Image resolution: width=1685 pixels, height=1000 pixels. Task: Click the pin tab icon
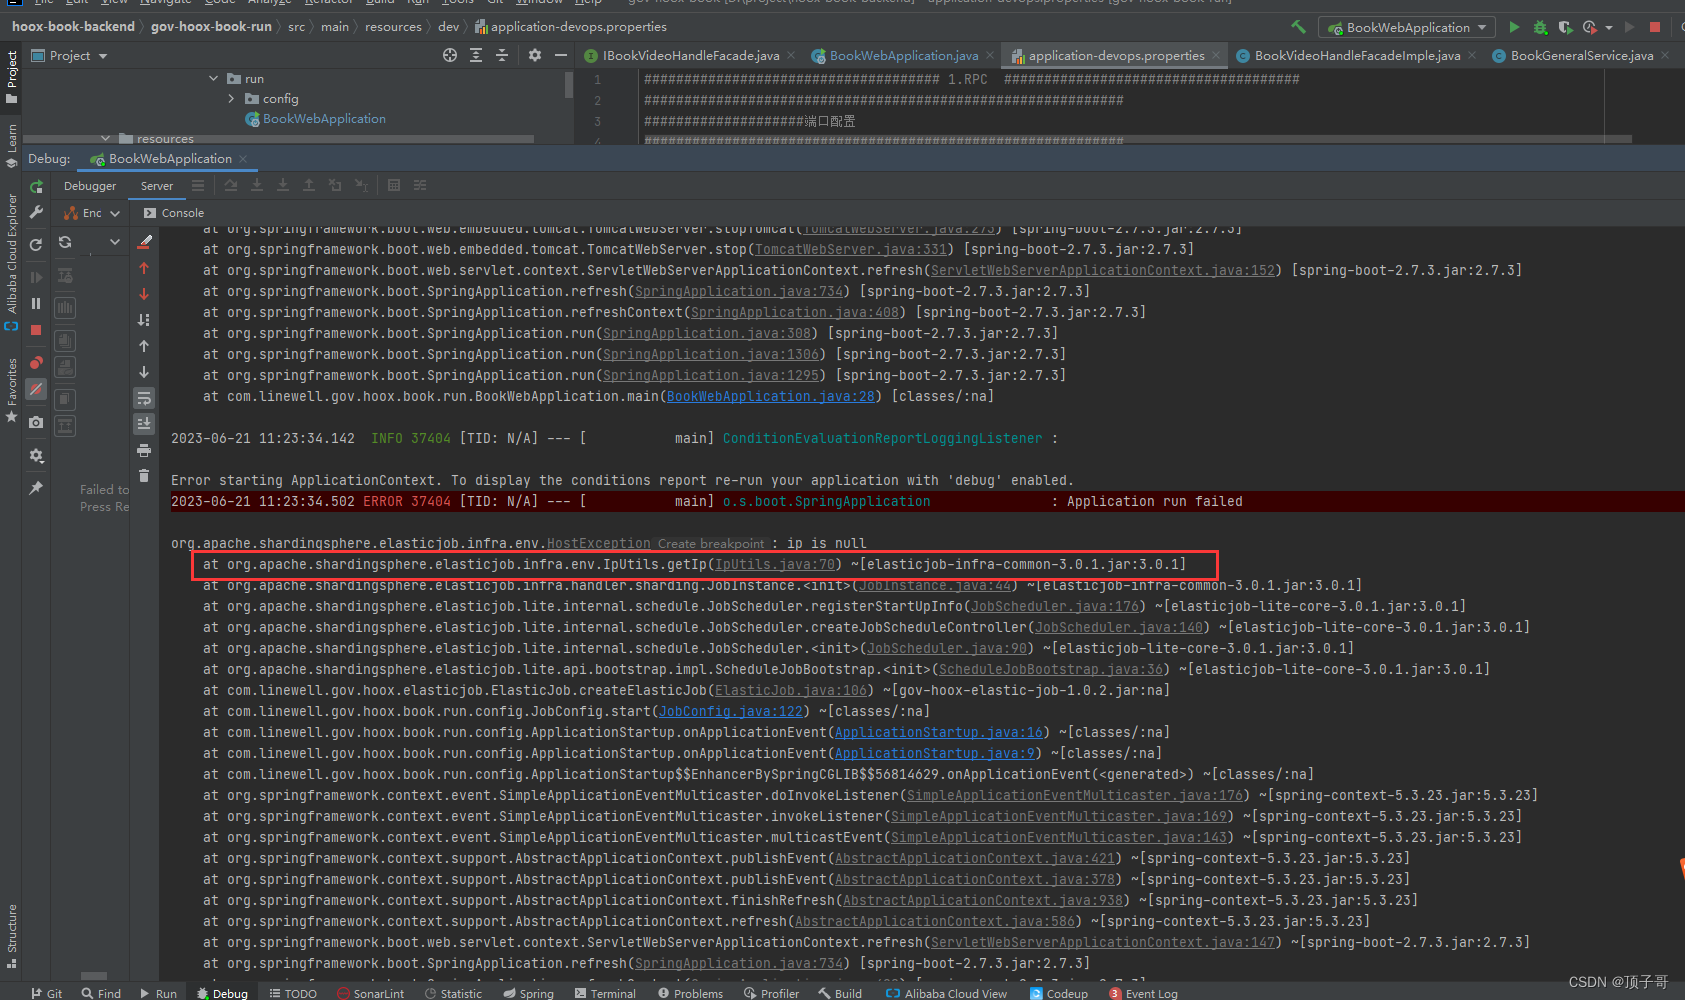(x=36, y=487)
